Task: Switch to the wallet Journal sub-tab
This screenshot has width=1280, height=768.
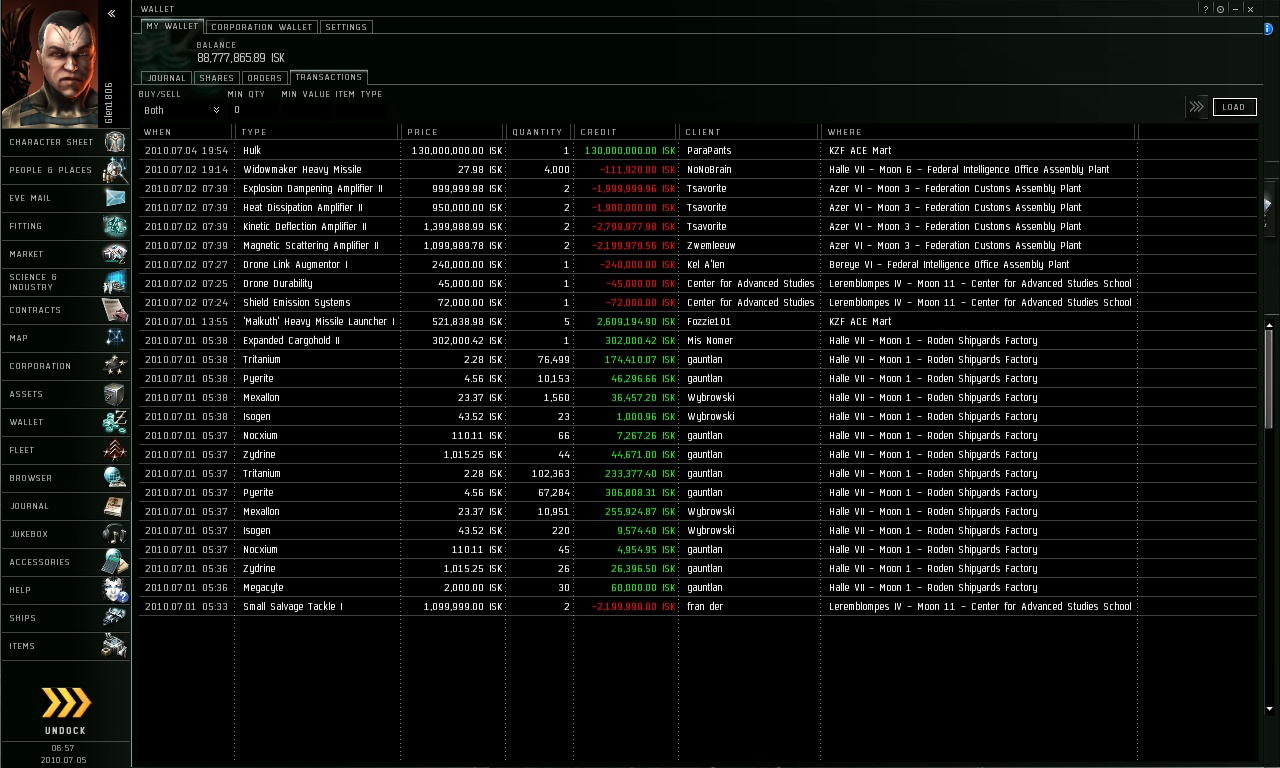Action: point(166,78)
